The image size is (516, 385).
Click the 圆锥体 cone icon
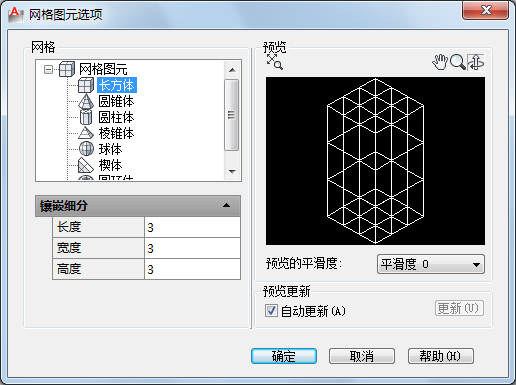tap(86, 101)
